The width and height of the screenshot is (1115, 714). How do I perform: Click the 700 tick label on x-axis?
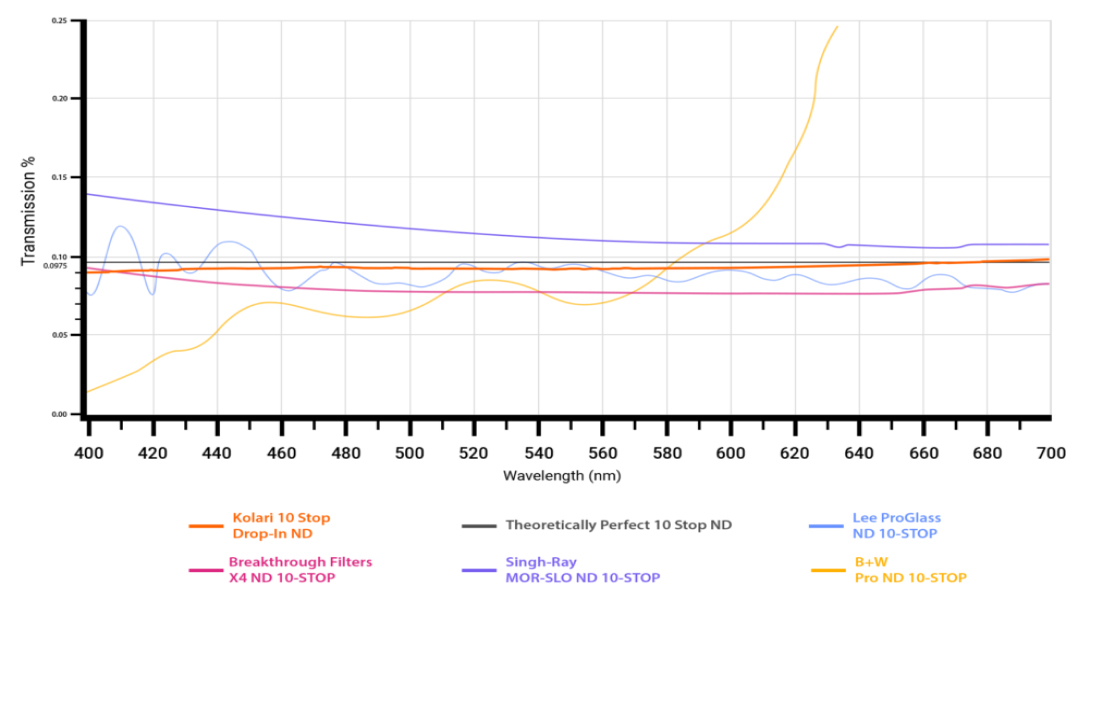point(1051,453)
